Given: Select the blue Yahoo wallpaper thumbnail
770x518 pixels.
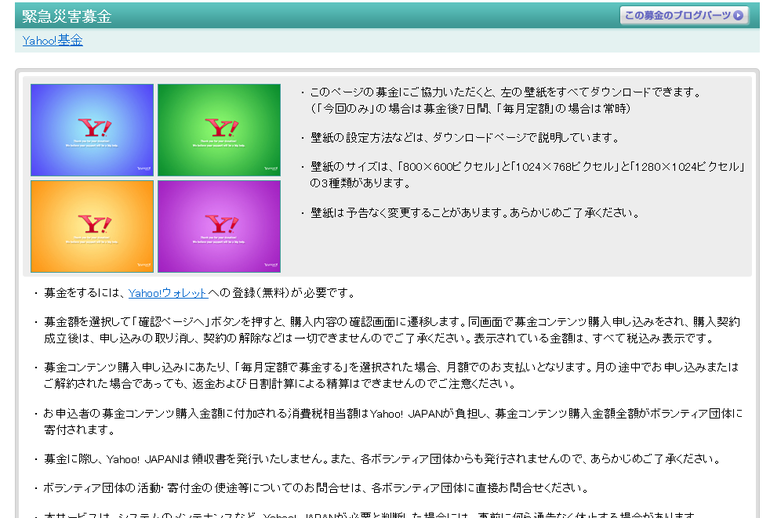Looking at the screenshot, I should point(92,130).
